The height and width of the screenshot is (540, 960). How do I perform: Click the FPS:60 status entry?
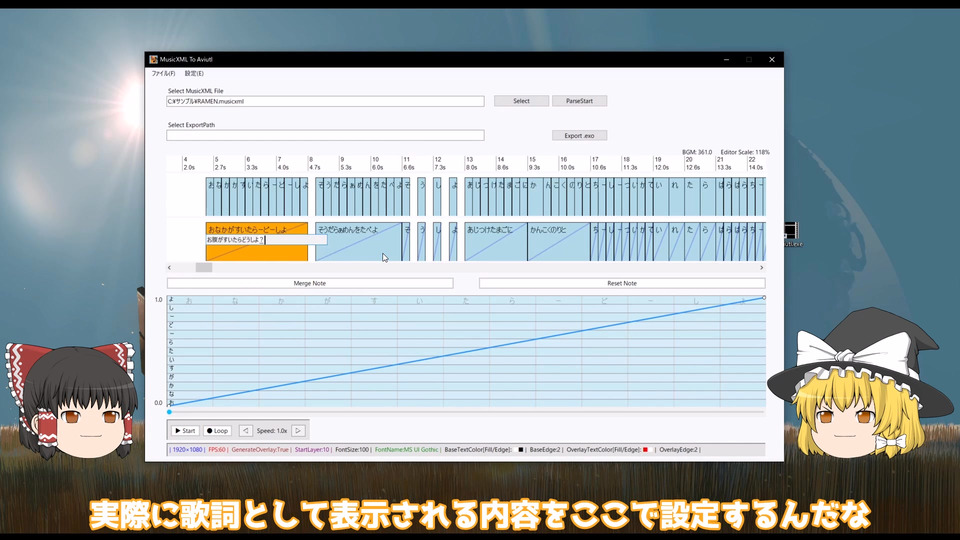click(x=217, y=450)
